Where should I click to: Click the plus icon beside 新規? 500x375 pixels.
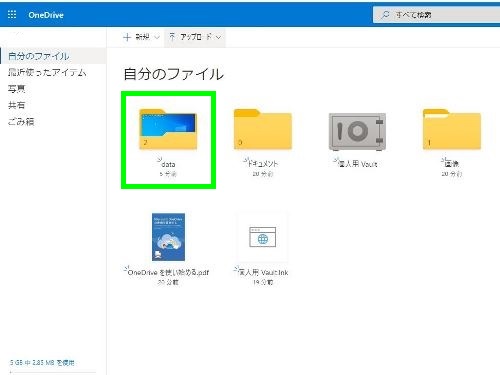click(127, 37)
